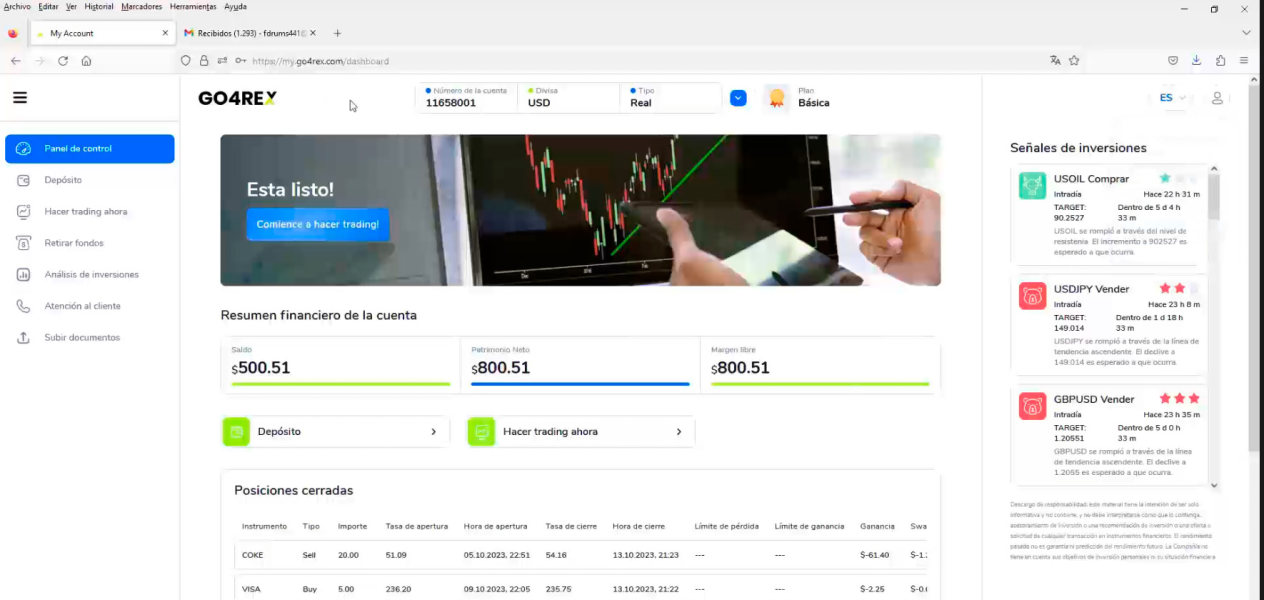Click the Subir documentos upload icon
1264x600 pixels.
pos(23,337)
